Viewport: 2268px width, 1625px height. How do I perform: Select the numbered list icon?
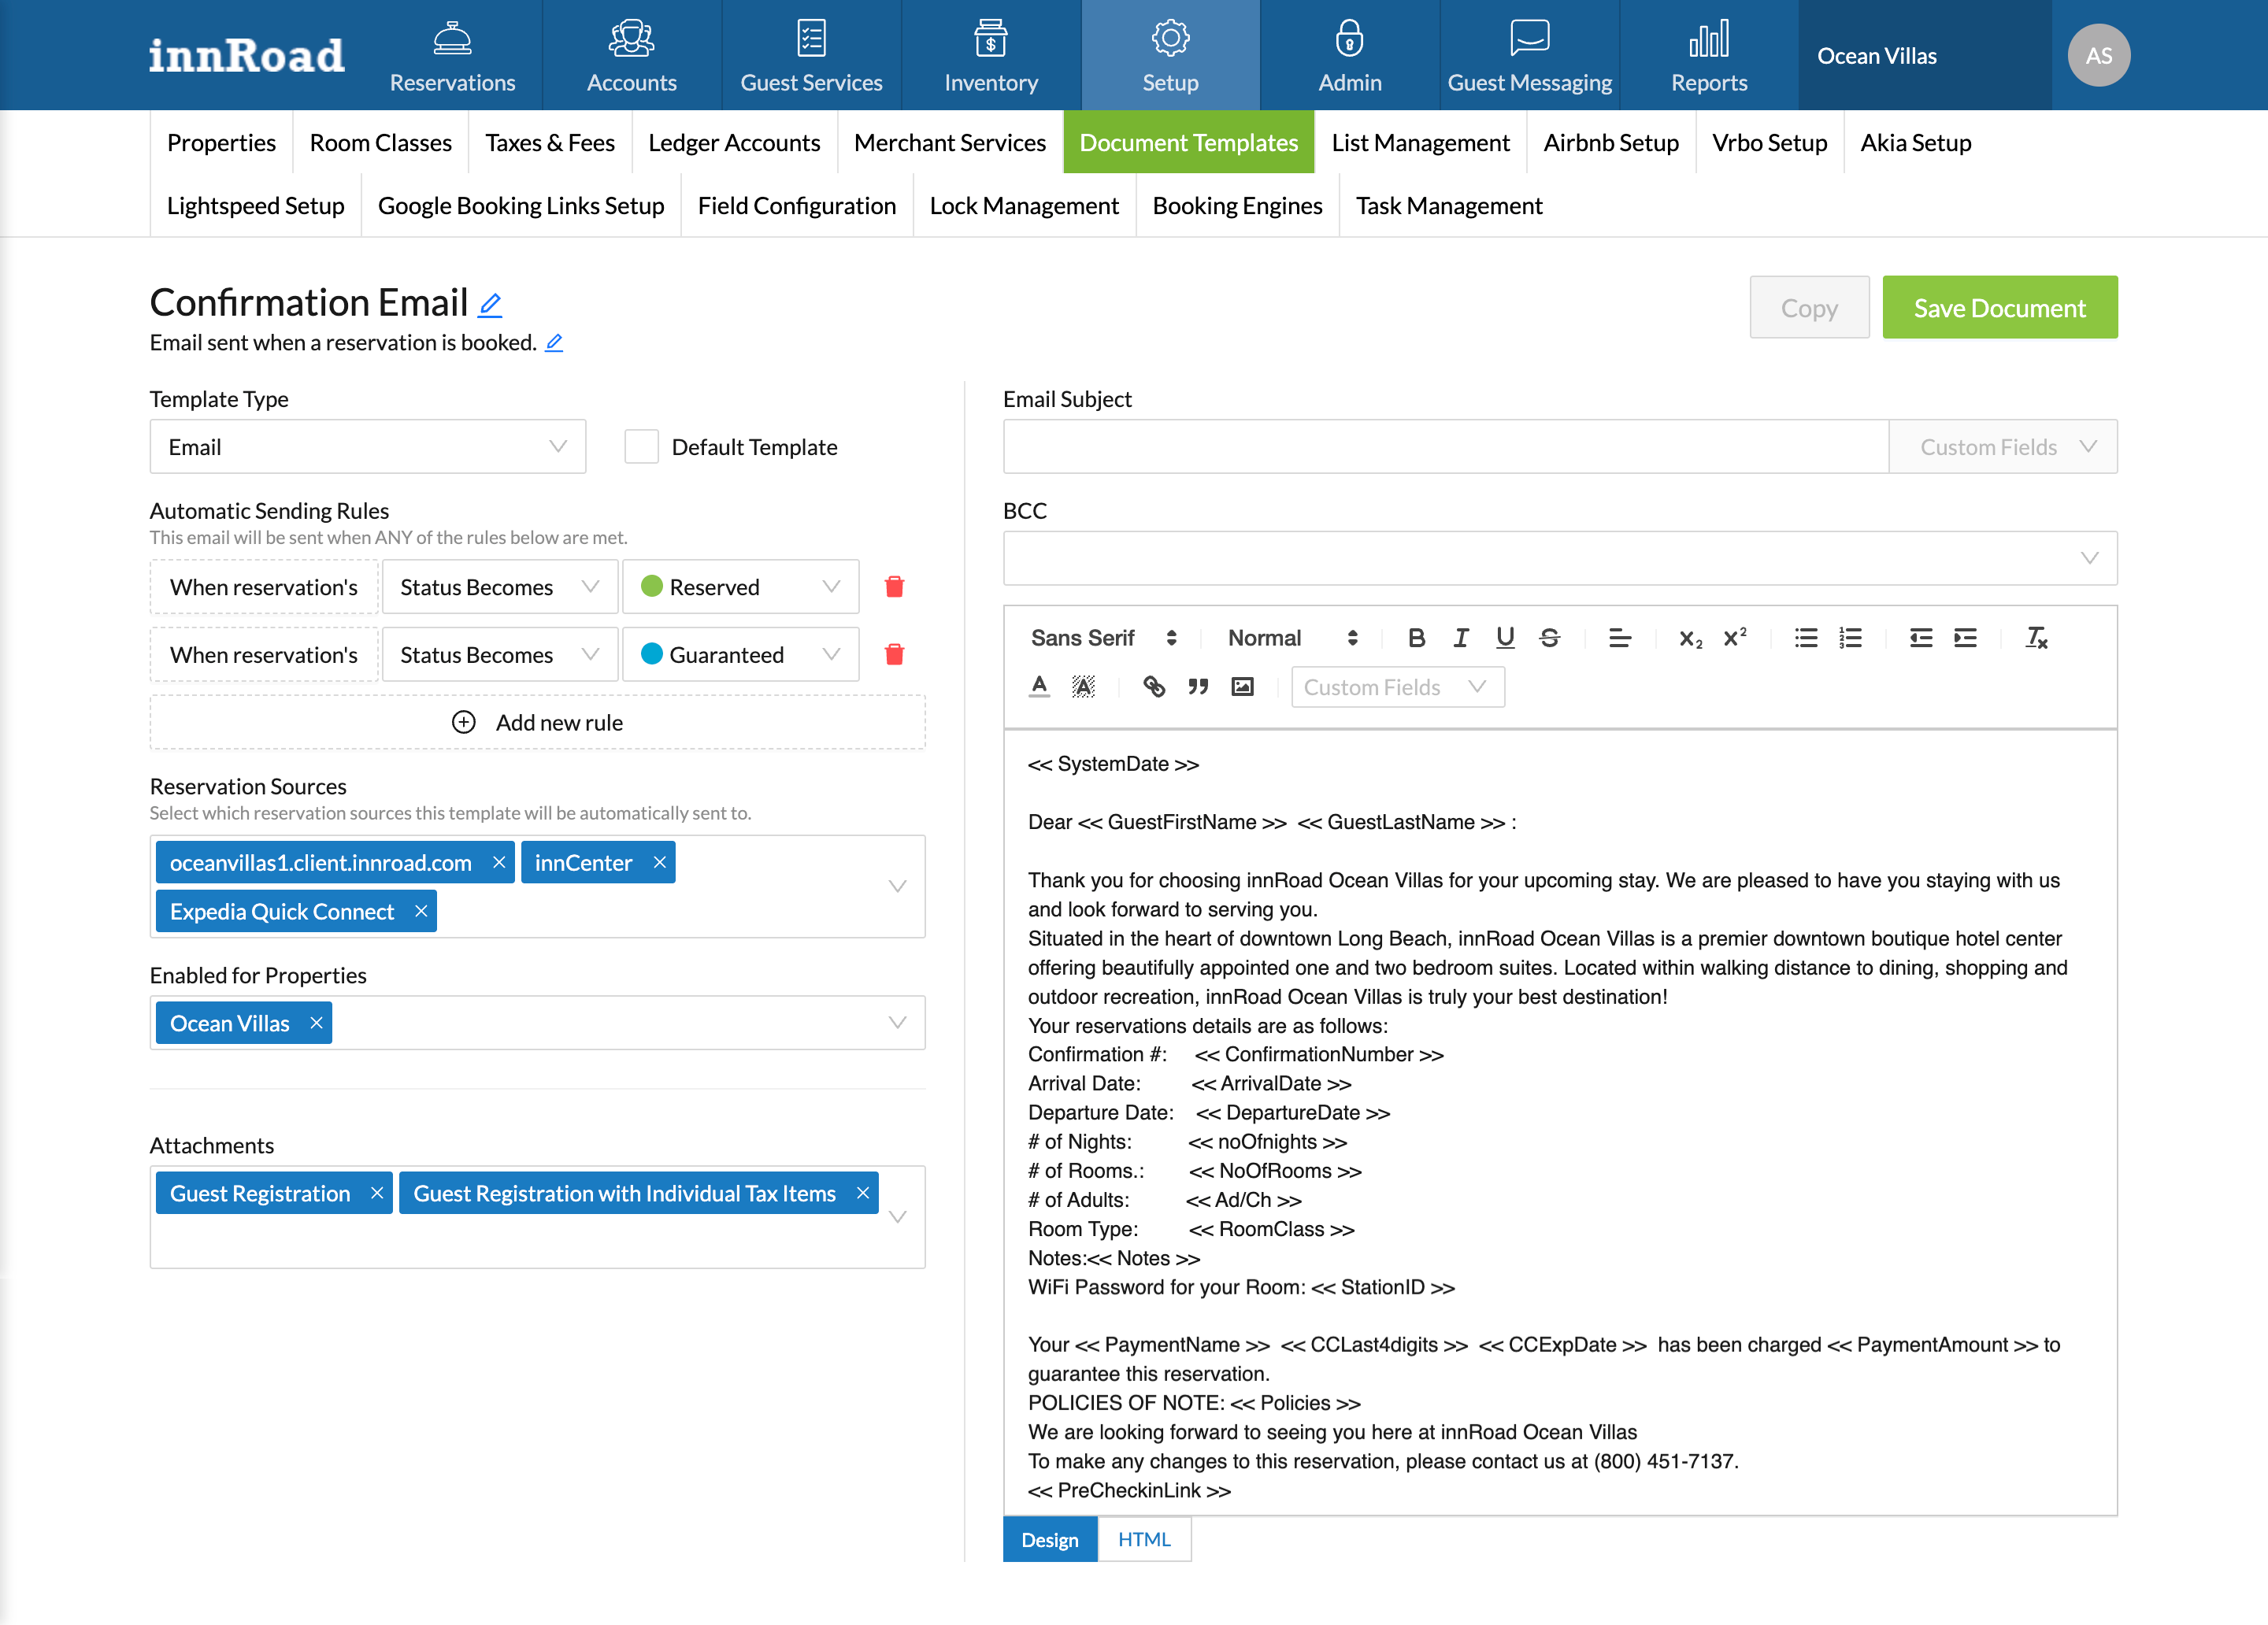tap(1850, 638)
